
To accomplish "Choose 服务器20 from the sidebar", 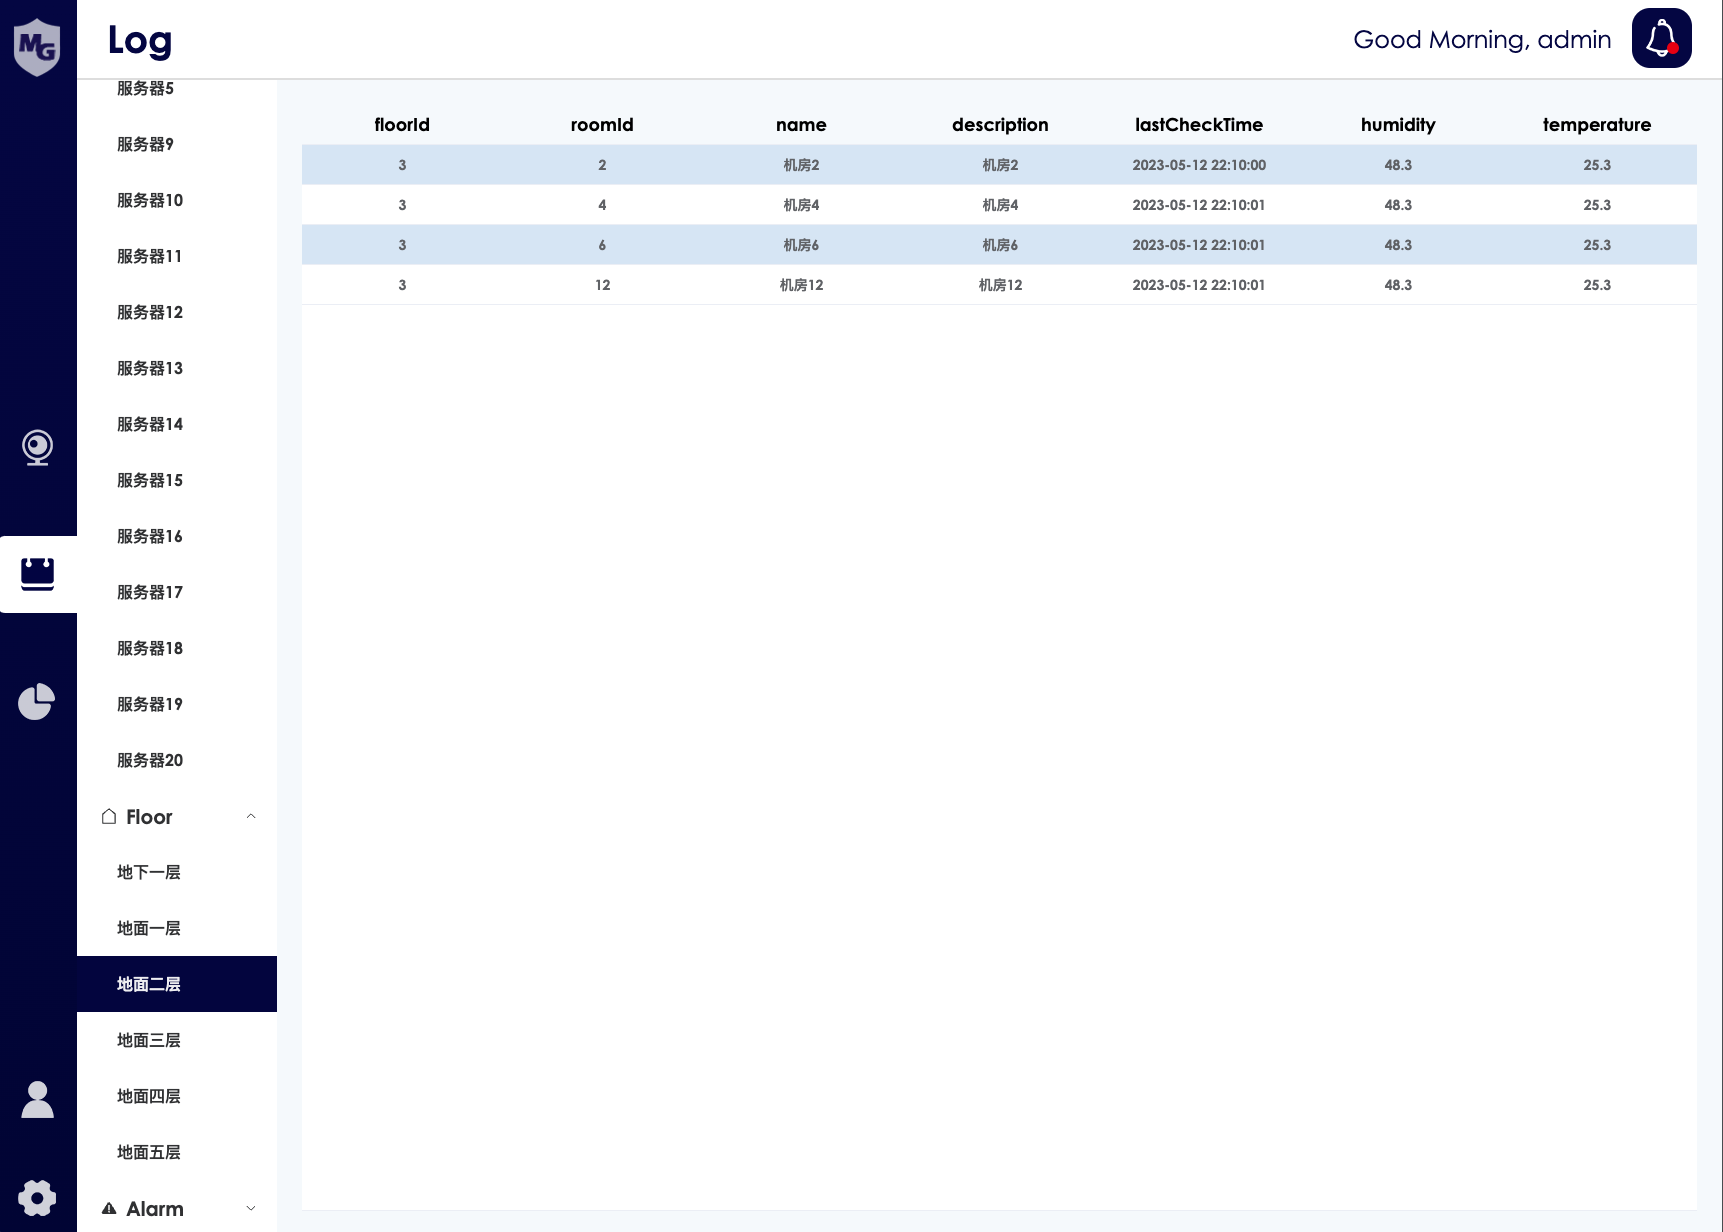I will pyautogui.click(x=150, y=760).
